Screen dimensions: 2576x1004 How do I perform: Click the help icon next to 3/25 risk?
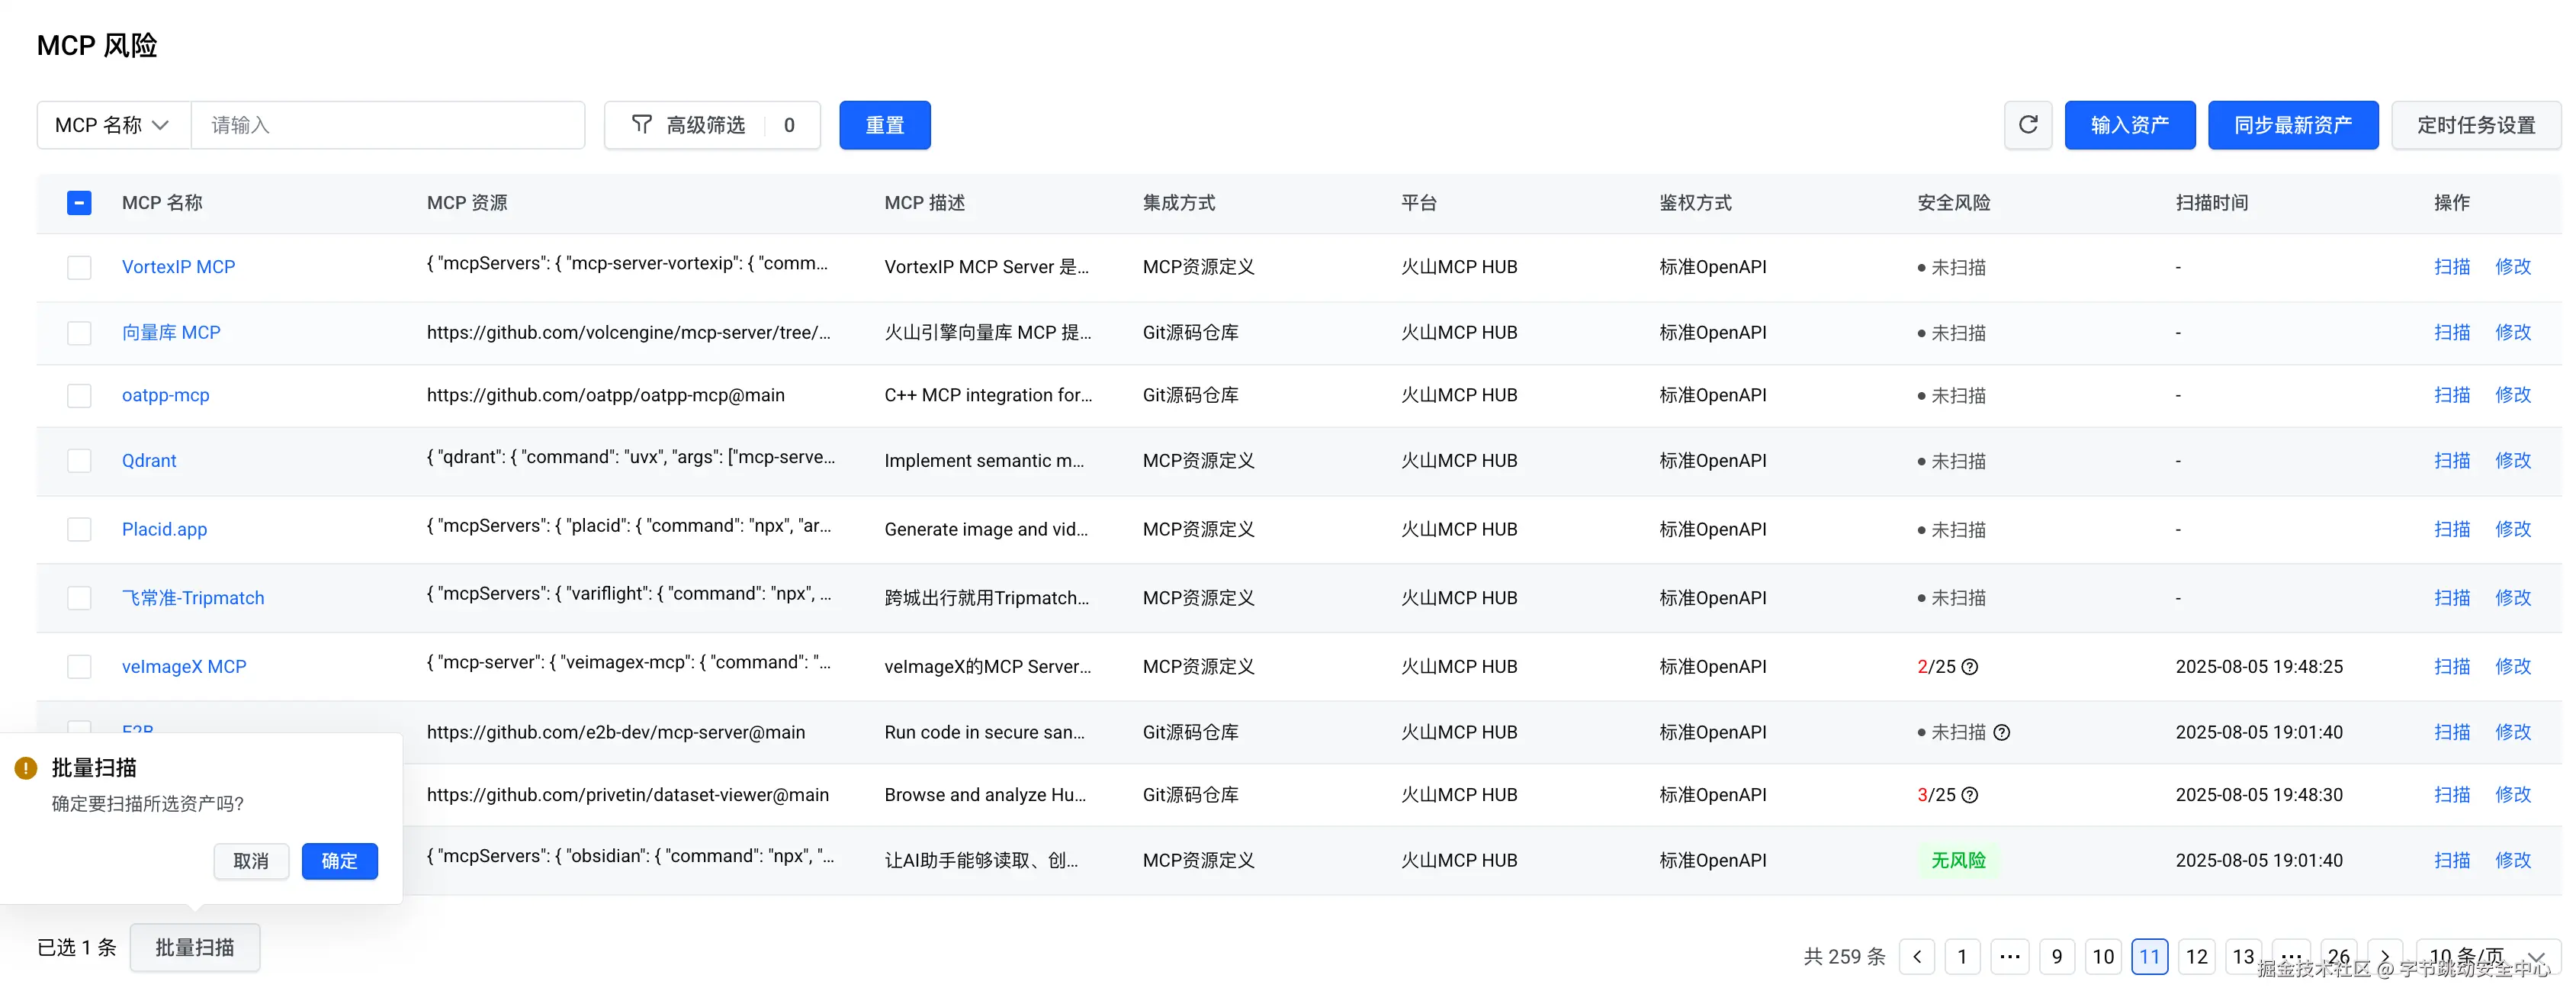[1969, 795]
